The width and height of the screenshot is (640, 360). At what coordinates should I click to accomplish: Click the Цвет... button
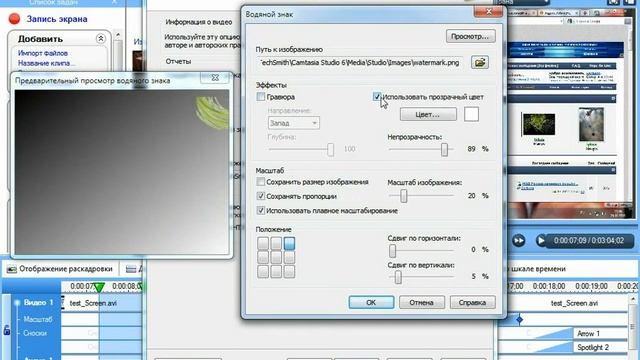point(428,115)
